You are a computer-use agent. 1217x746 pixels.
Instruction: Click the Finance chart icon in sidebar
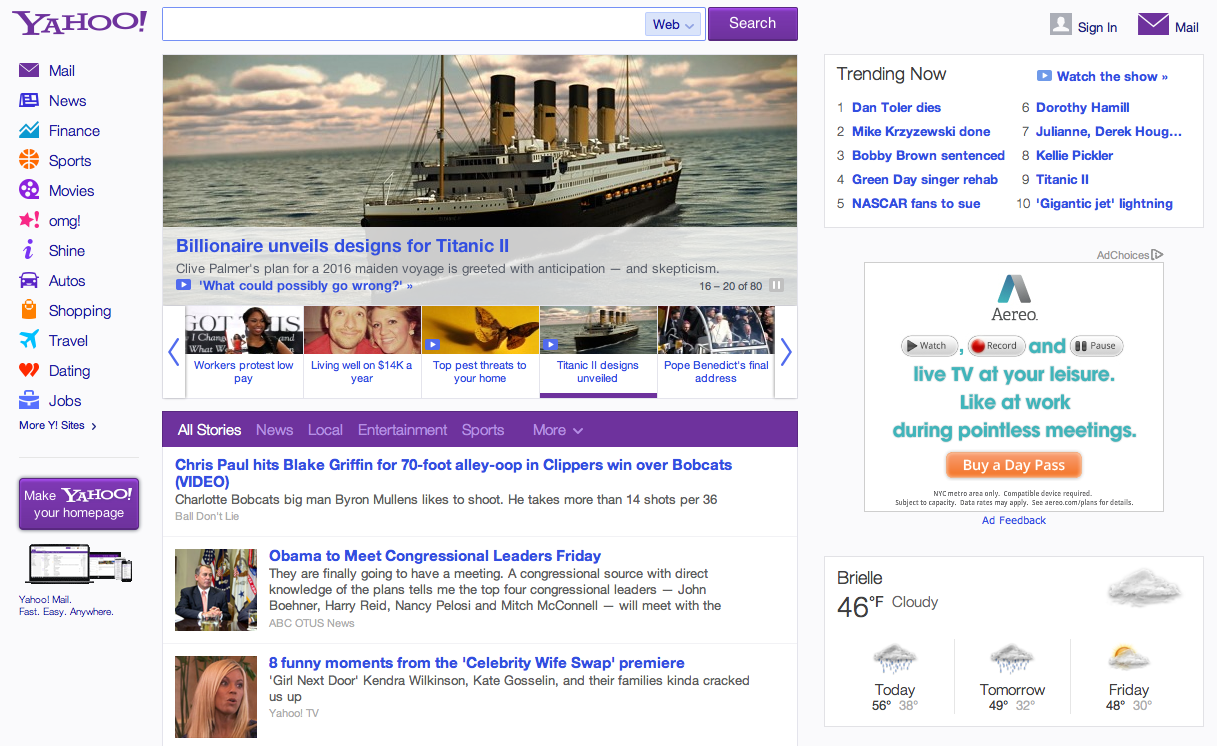point(29,131)
